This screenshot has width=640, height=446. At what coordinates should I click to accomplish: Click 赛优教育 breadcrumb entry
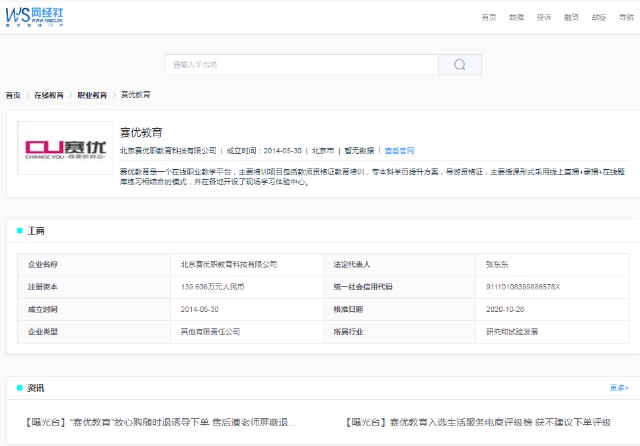136,95
